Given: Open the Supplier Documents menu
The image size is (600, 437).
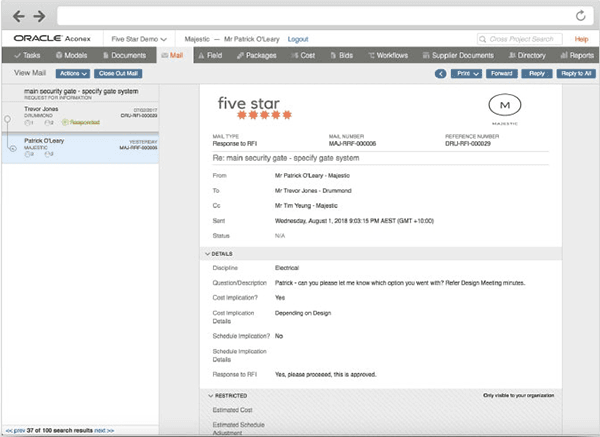Looking at the screenshot, I should [458, 55].
